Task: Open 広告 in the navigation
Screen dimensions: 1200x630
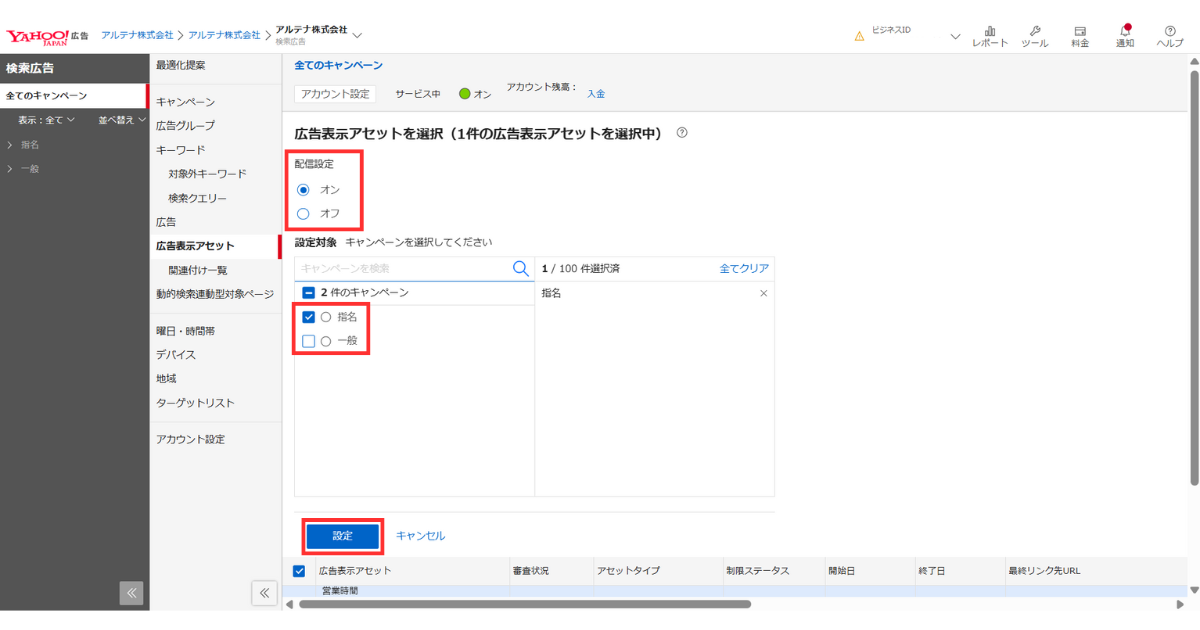Action: pos(166,222)
